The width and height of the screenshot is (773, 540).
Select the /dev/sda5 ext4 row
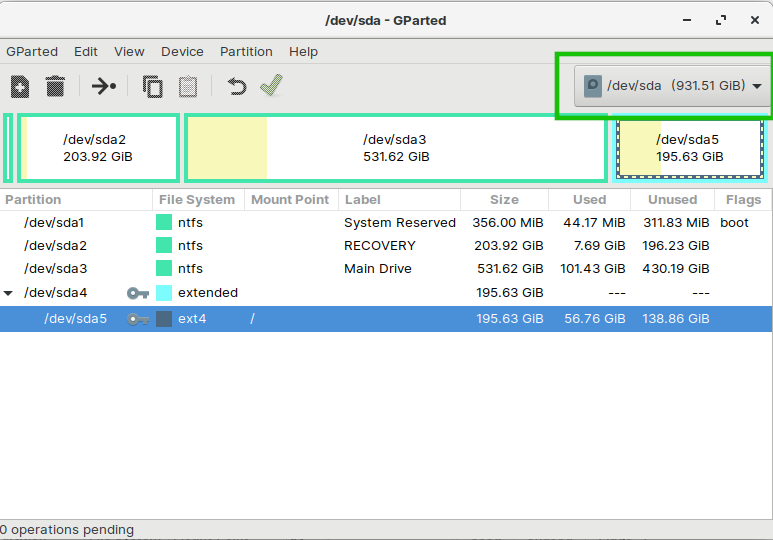click(386, 319)
